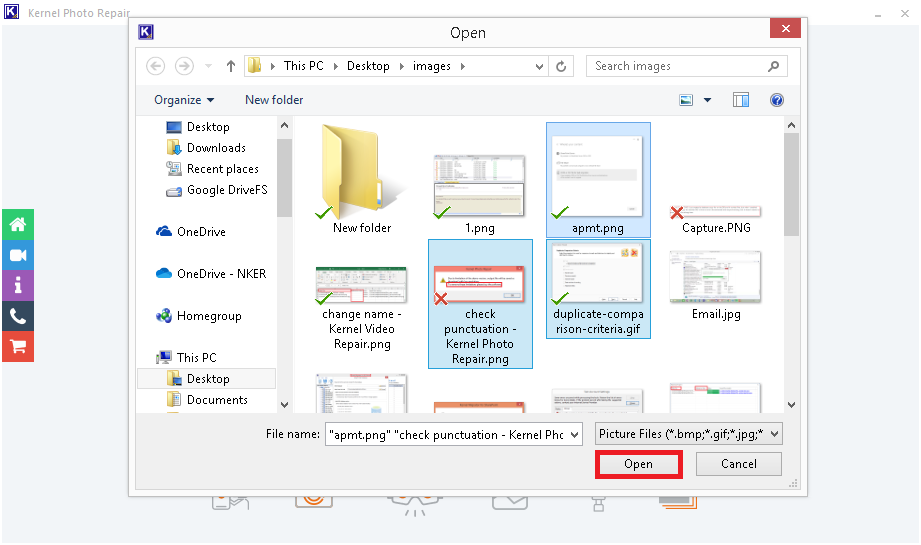Change view using the view icon

685,100
